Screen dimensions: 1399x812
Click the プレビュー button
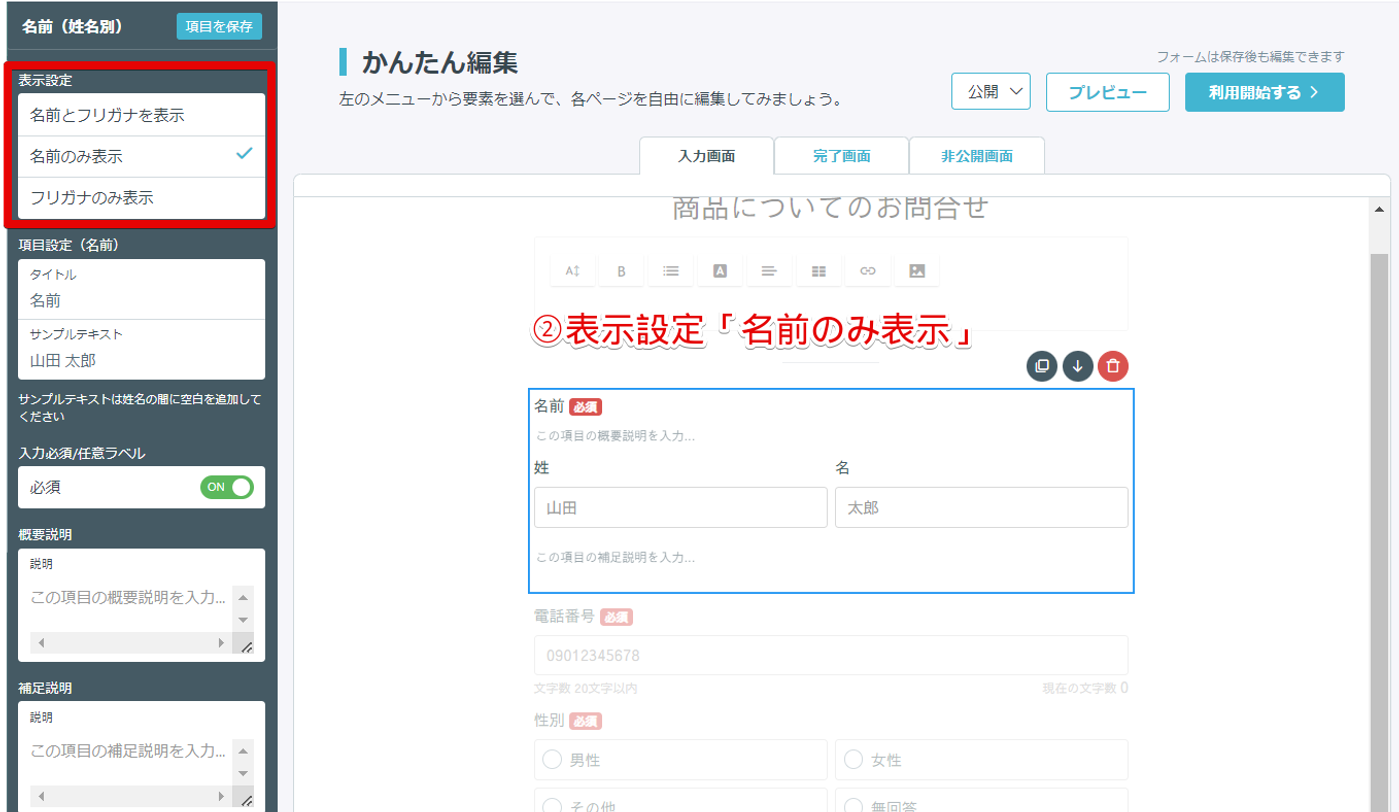(1108, 92)
